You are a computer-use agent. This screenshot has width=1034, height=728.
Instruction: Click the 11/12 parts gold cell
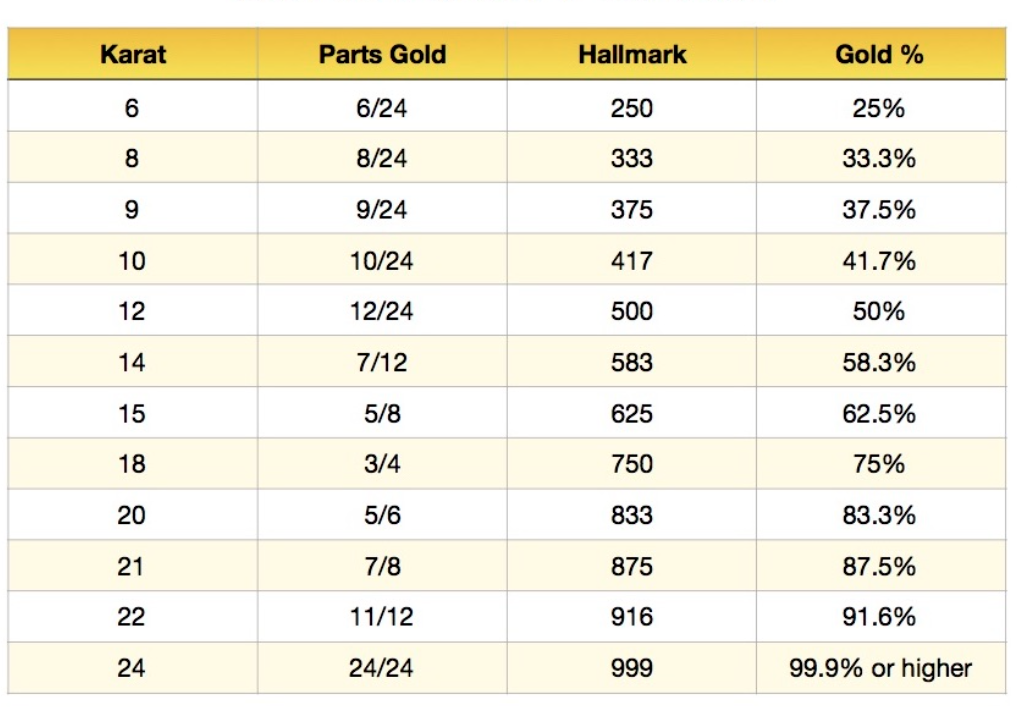[382, 617]
